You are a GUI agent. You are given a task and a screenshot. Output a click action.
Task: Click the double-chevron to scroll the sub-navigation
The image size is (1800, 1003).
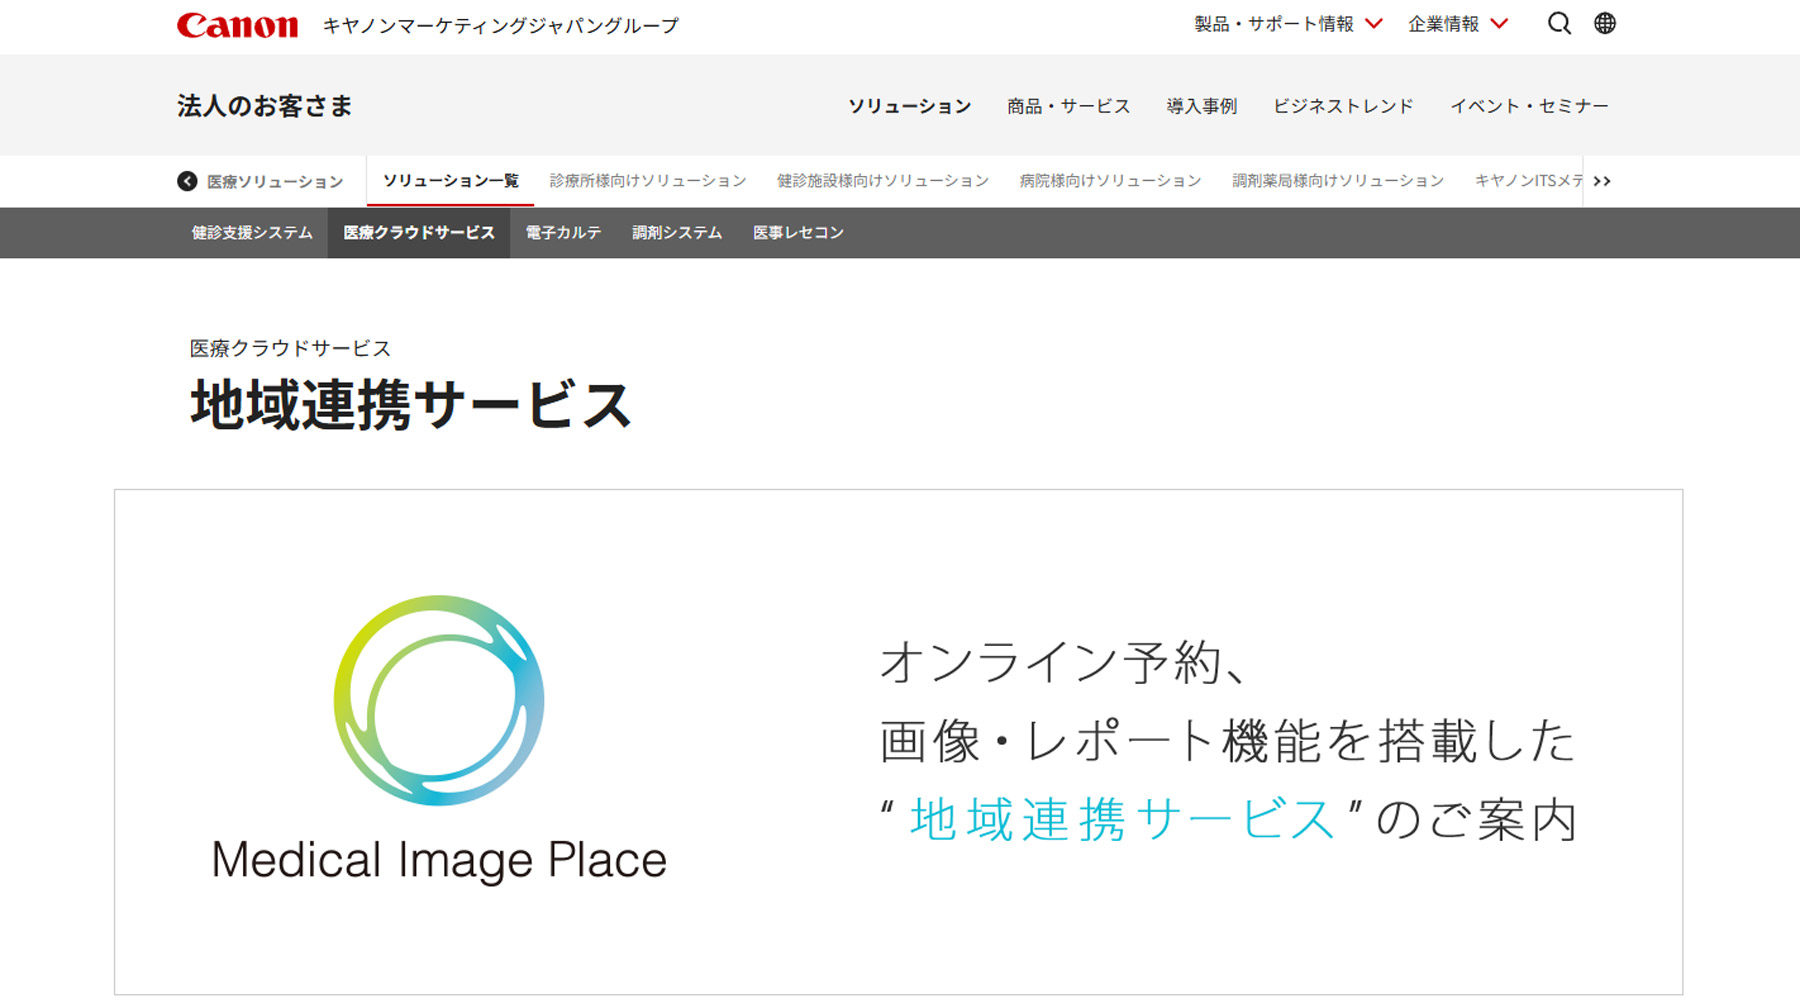click(1602, 181)
